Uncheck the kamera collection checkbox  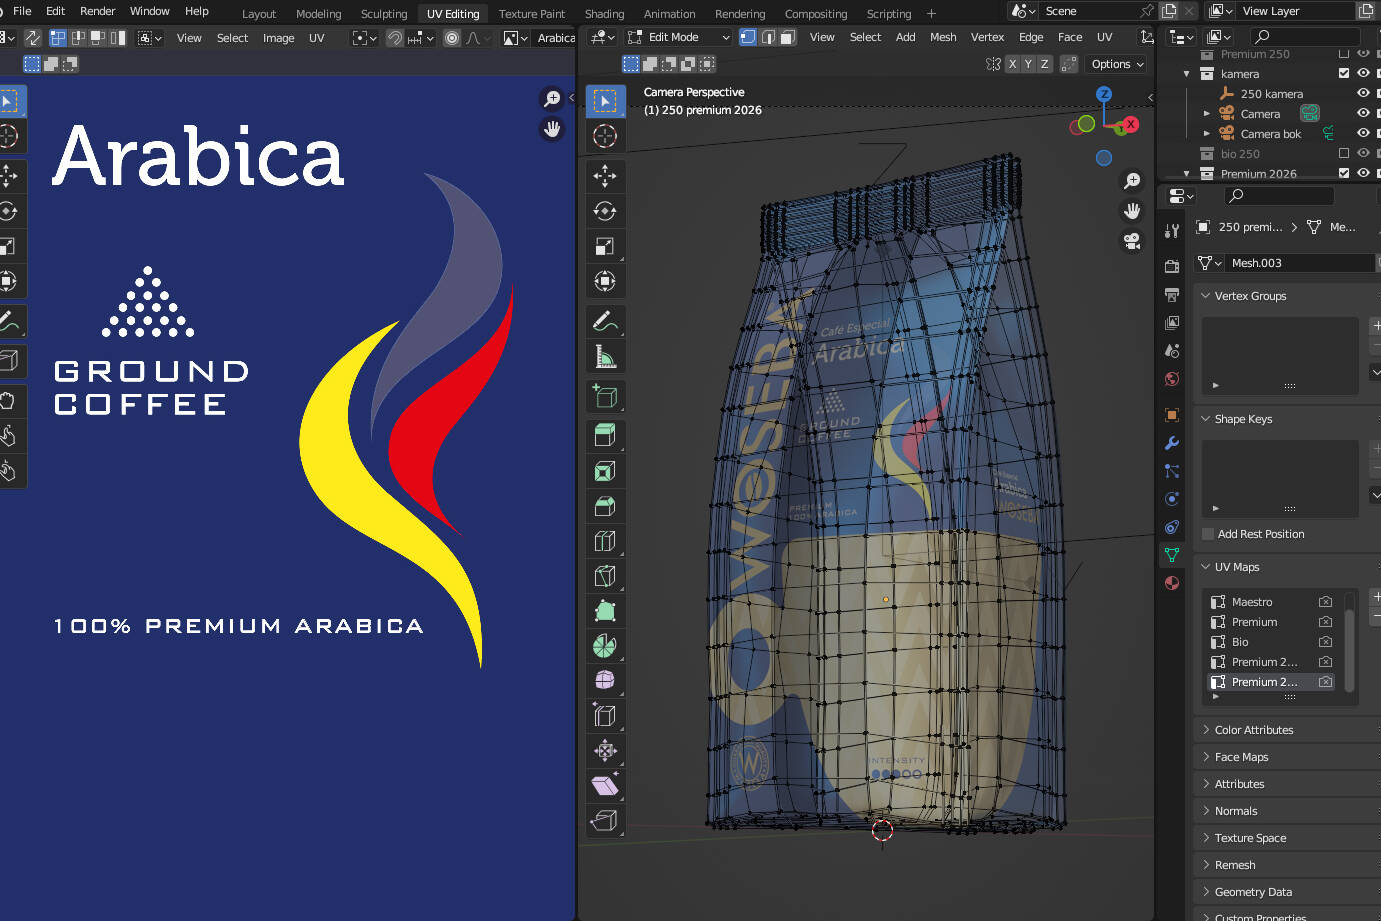point(1344,73)
